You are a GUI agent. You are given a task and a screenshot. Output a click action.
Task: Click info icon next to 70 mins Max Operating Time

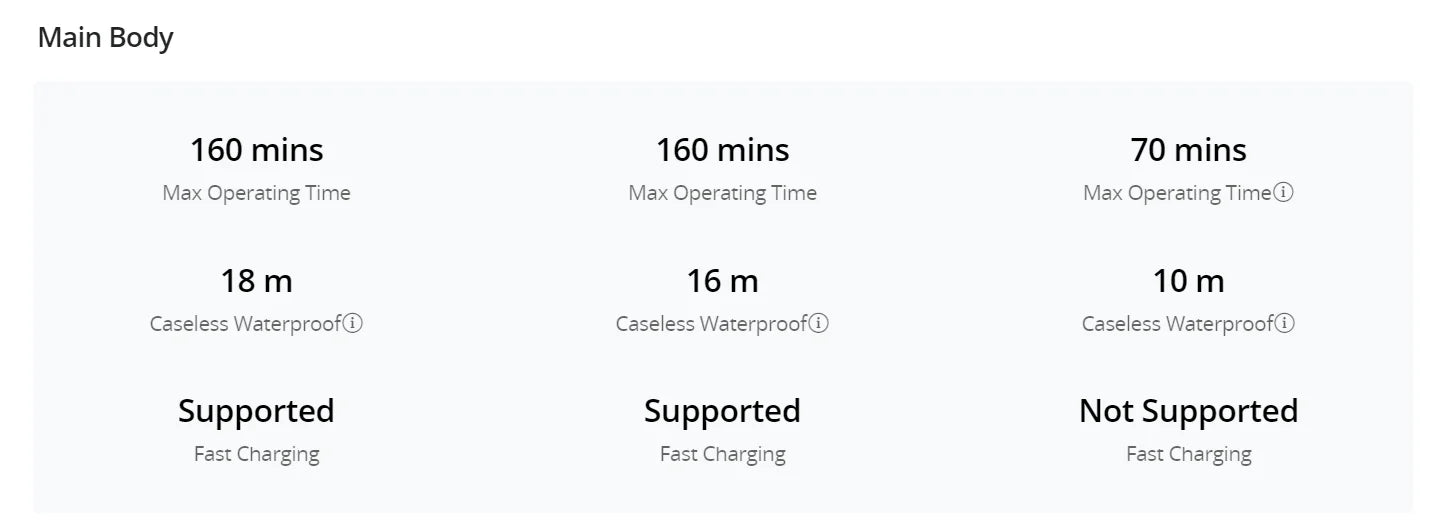[x=1284, y=193]
